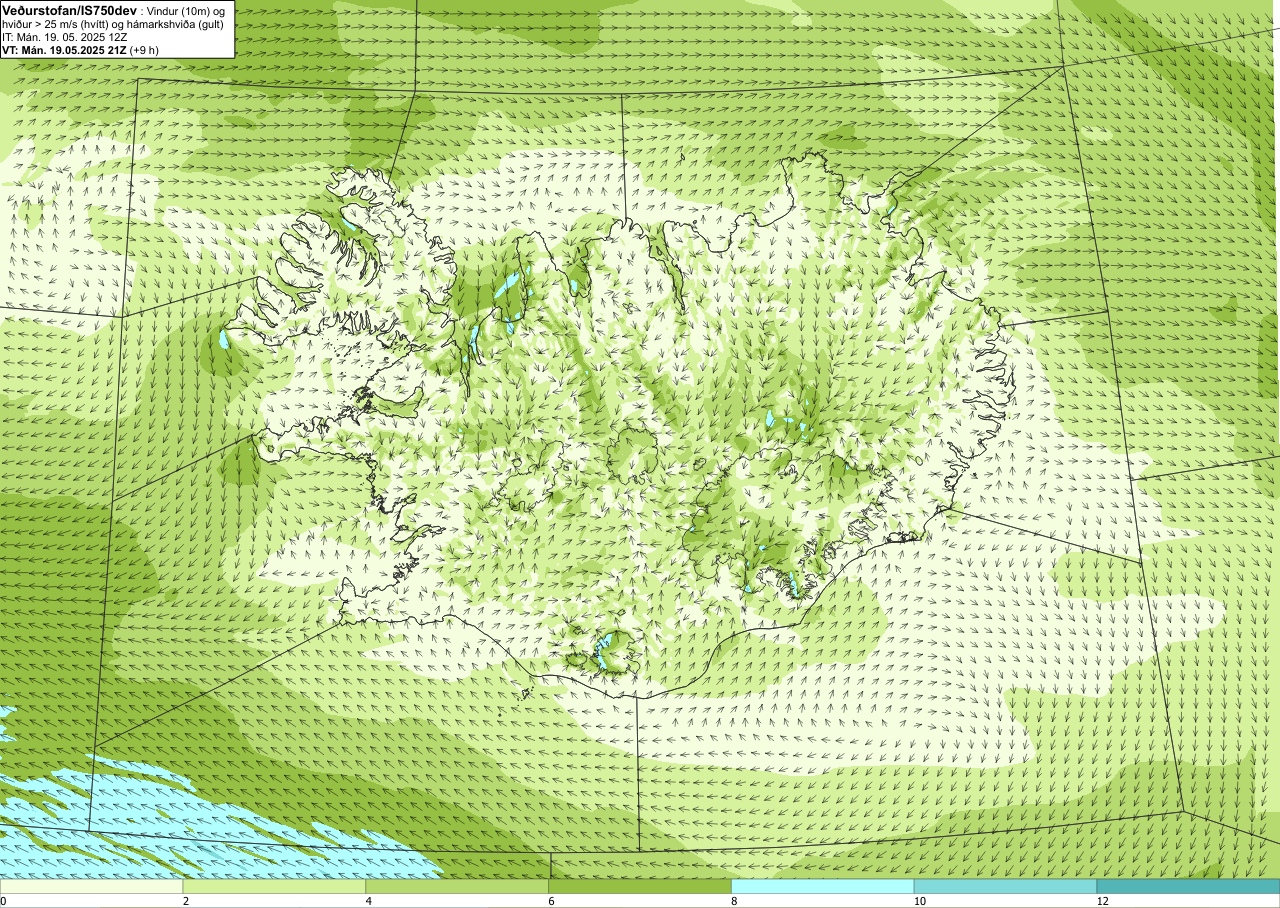Click the '12' tick label on the color scale
1280x908 pixels.
(x=1103, y=901)
